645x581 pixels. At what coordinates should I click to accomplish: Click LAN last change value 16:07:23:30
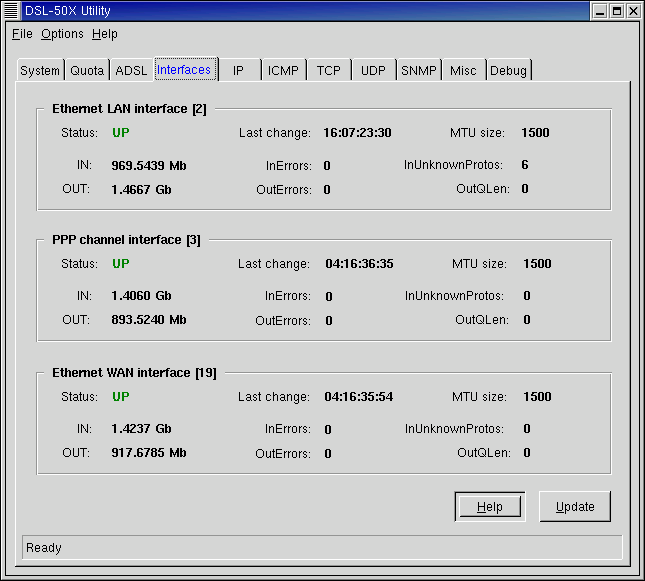[357, 133]
